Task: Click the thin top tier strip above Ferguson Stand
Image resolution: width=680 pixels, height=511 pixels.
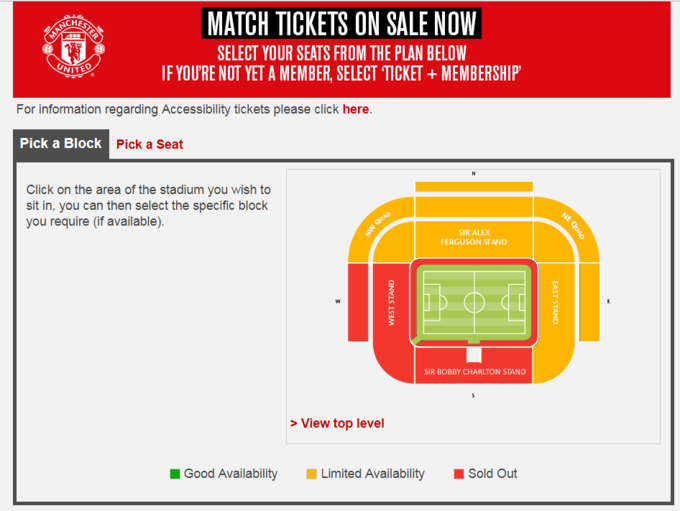Action: coord(474,187)
